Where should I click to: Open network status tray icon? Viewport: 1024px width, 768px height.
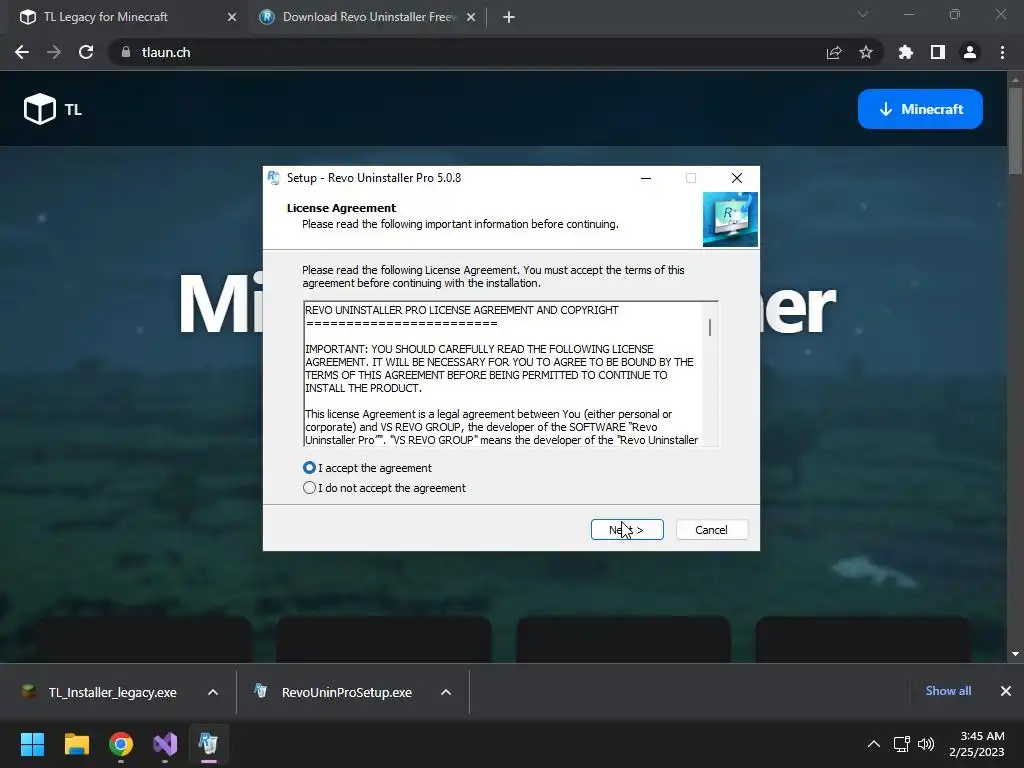(902, 744)
